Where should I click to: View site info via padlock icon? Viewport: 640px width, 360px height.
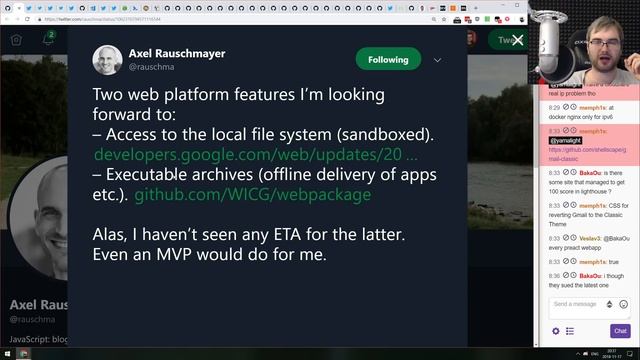tap(40, 19)
